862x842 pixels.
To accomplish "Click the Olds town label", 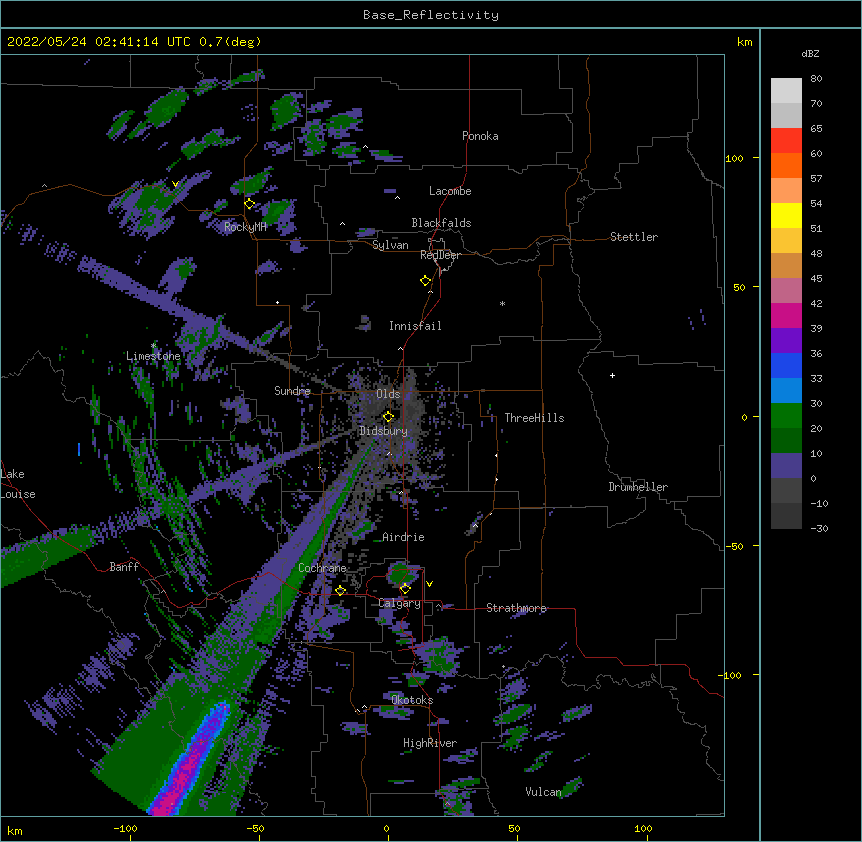I will (x=388, y=394).
